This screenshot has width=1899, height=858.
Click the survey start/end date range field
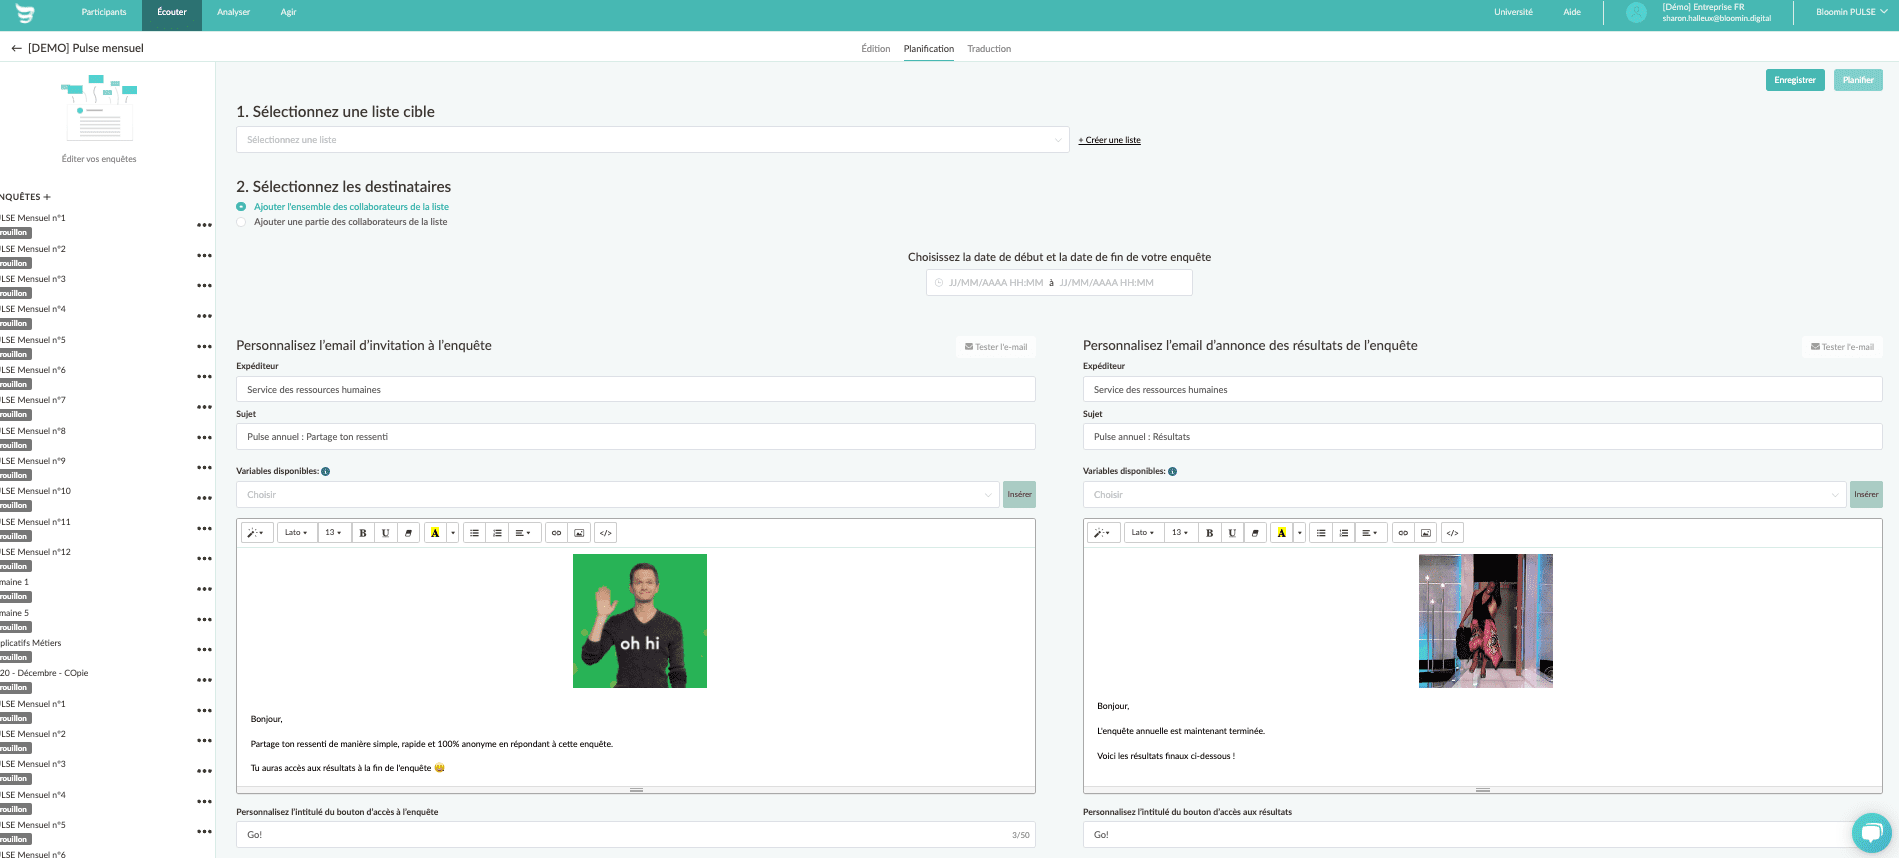coord(1059,283)
